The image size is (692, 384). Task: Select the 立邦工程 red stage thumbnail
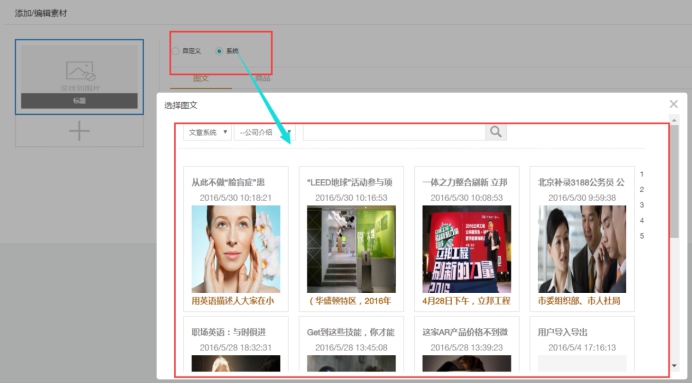[466, 249]
